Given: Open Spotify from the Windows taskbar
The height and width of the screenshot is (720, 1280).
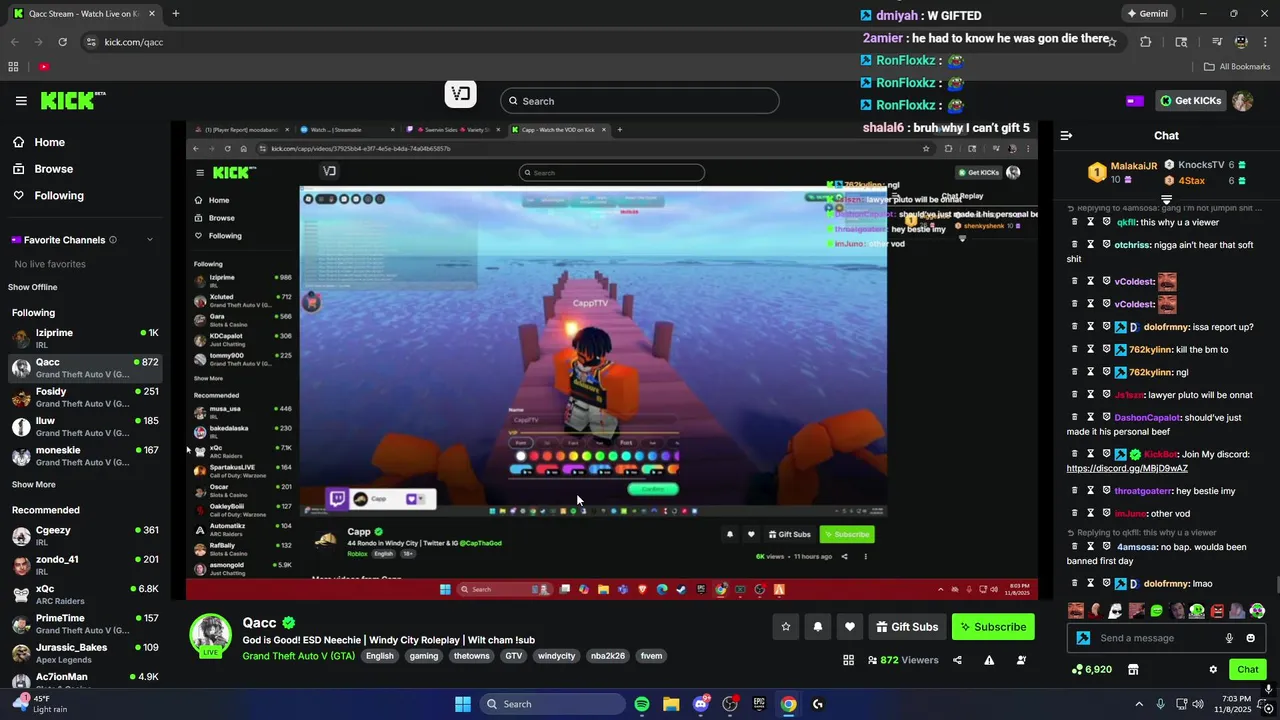Looking at the screenshot, I should pos(642,704).
